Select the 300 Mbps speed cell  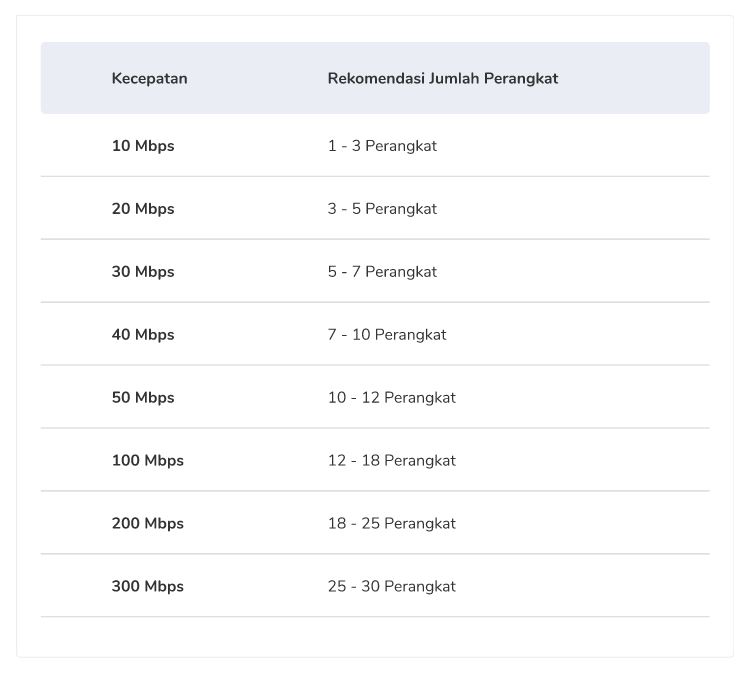coord(148,586)
